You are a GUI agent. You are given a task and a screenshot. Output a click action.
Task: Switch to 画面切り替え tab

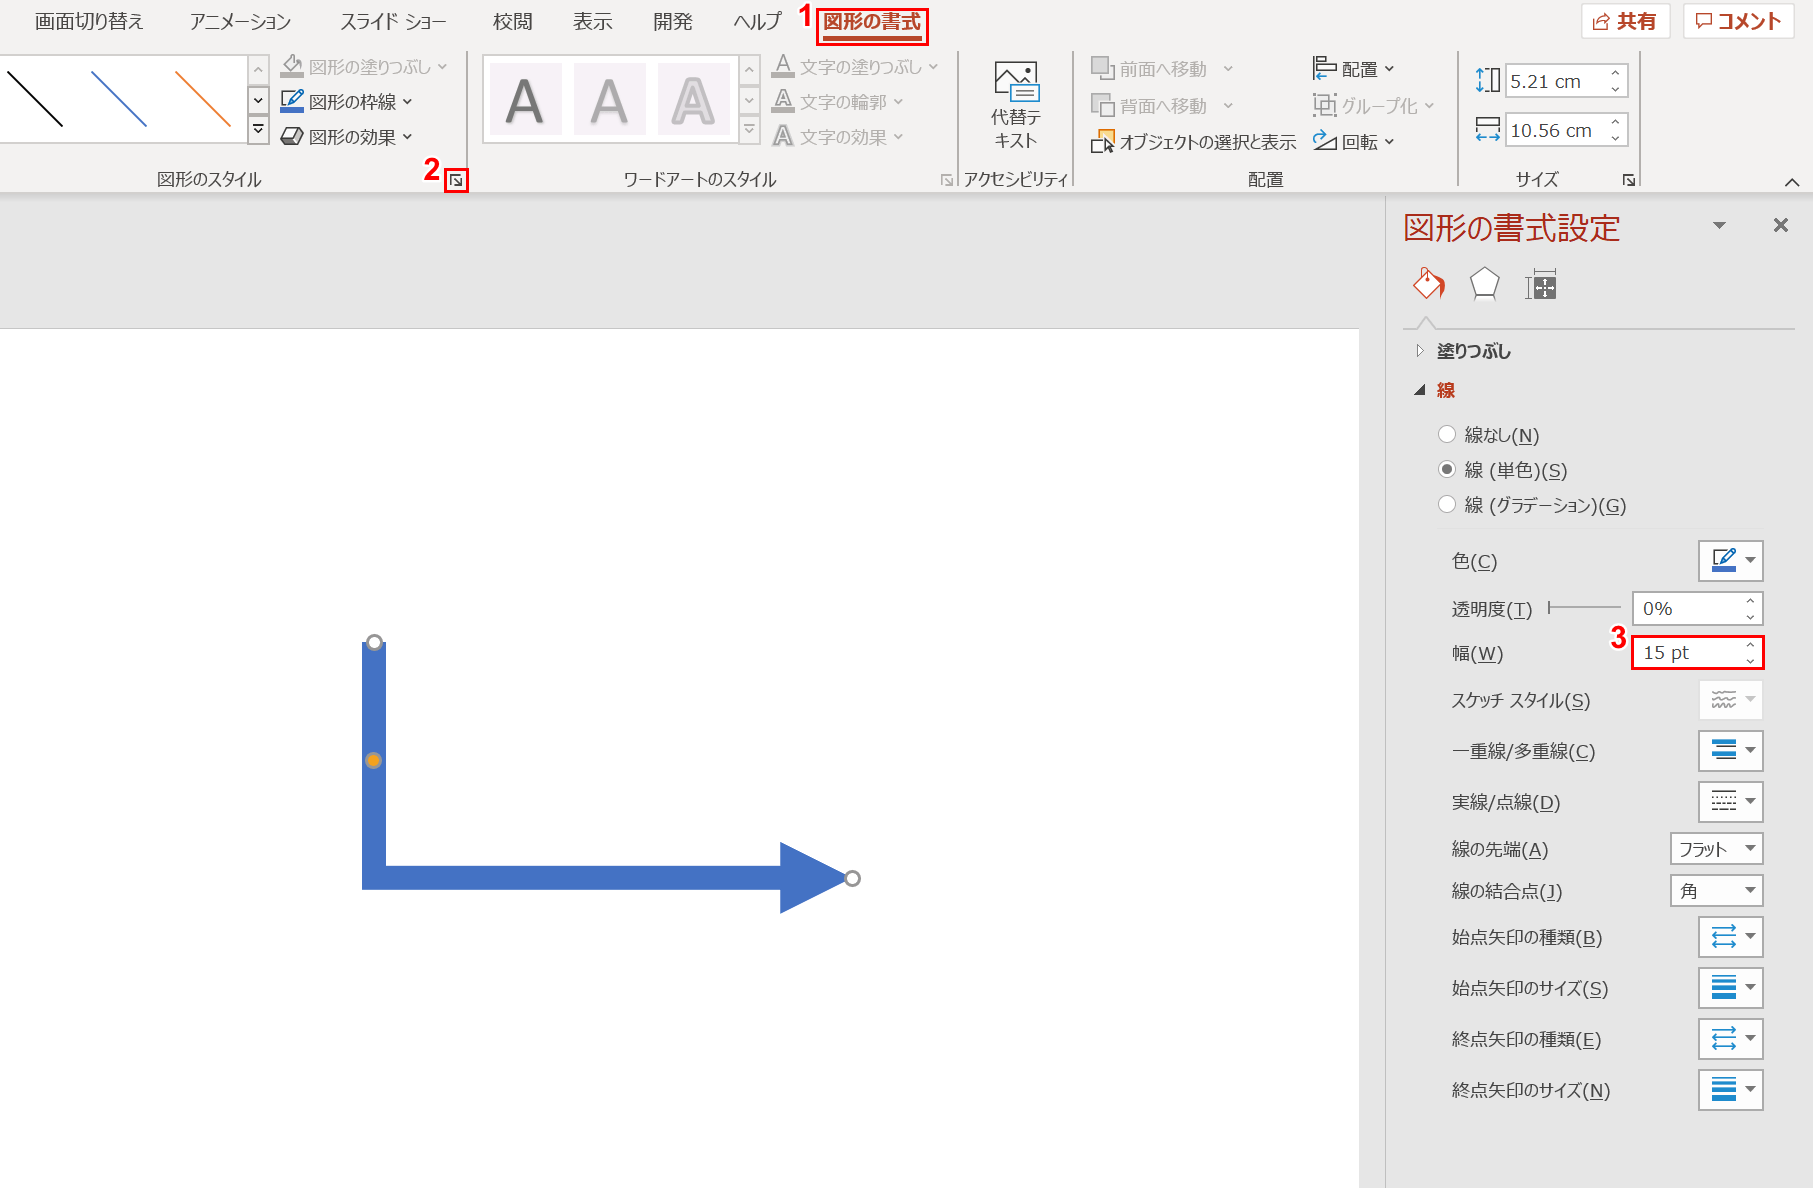[x=89, y=22]
